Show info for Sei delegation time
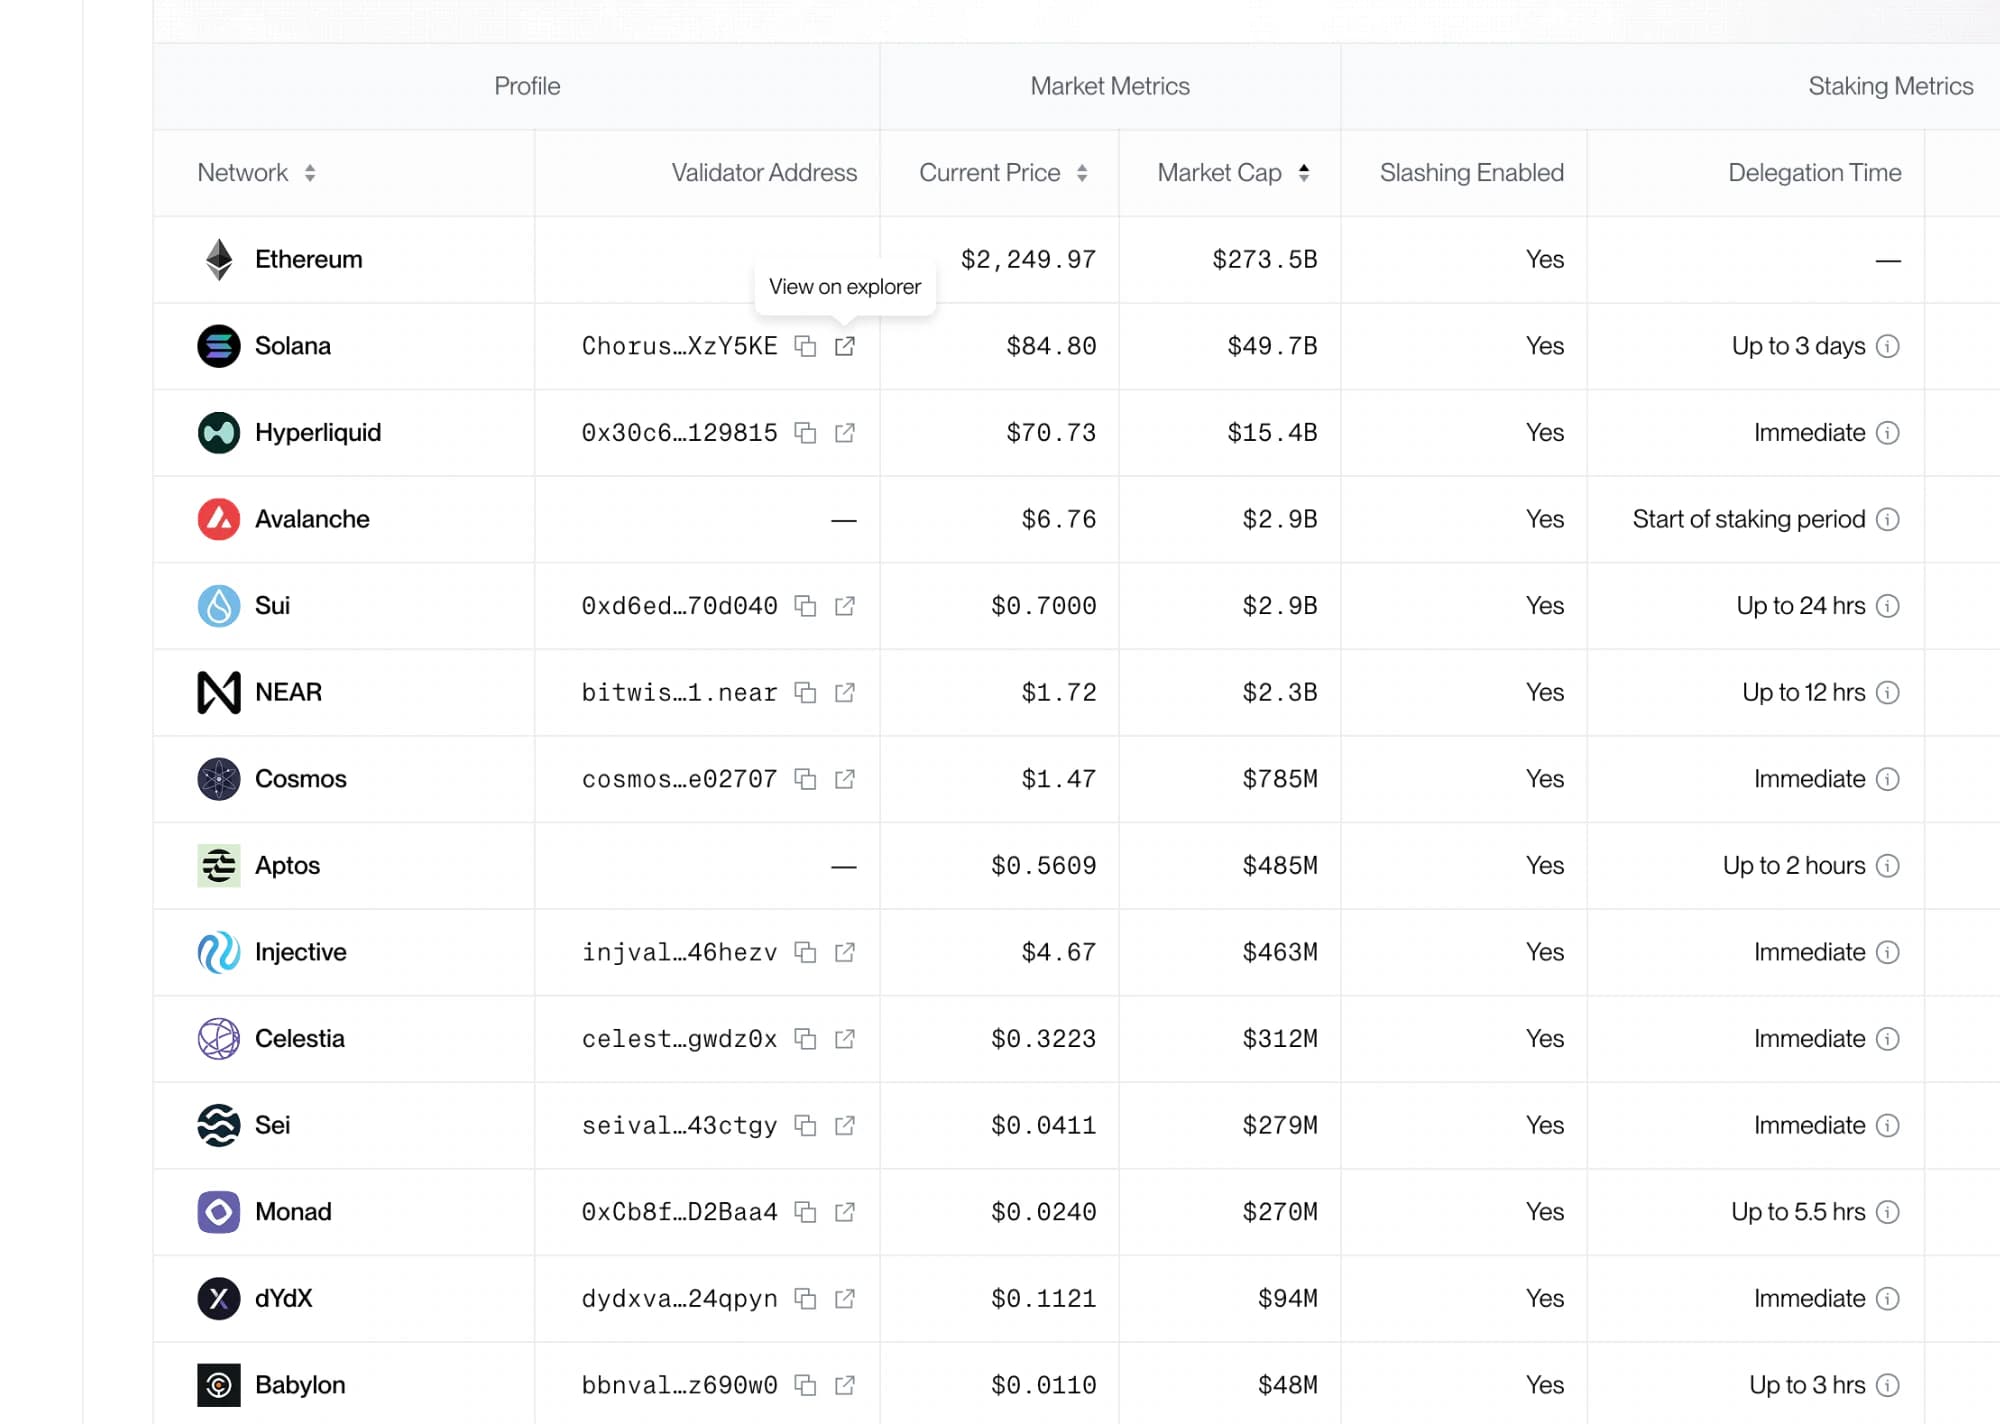This screenshot has height=1424, width=2000. (x=1888, y=1126)
